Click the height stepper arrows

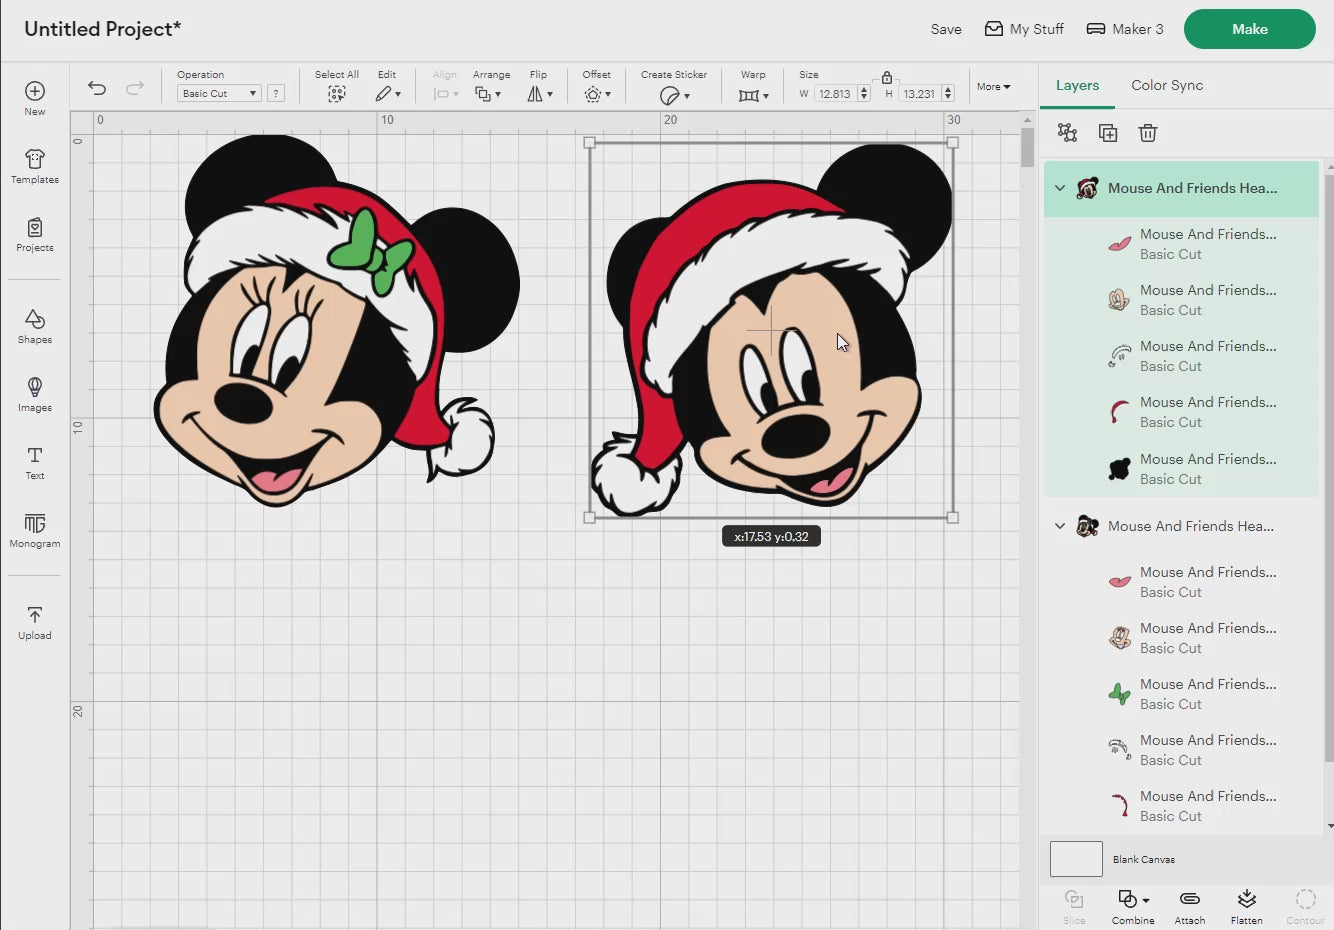pos(948,93)
